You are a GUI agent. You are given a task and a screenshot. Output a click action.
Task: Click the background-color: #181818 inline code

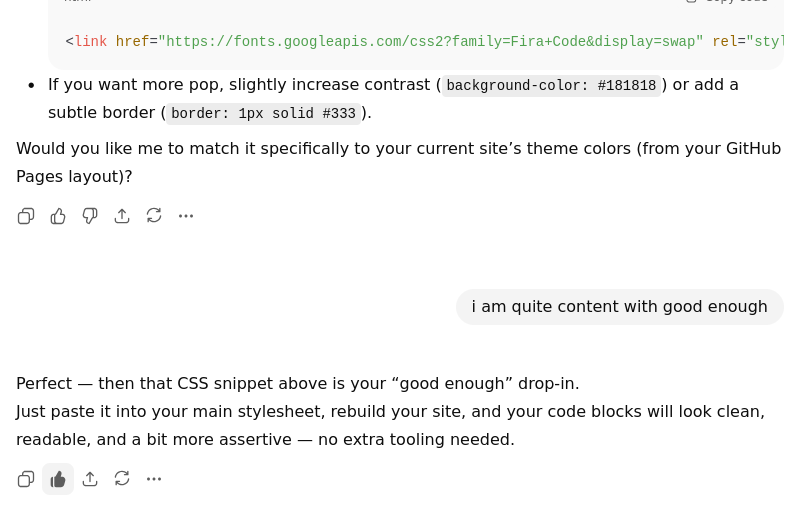coord(551,86)
